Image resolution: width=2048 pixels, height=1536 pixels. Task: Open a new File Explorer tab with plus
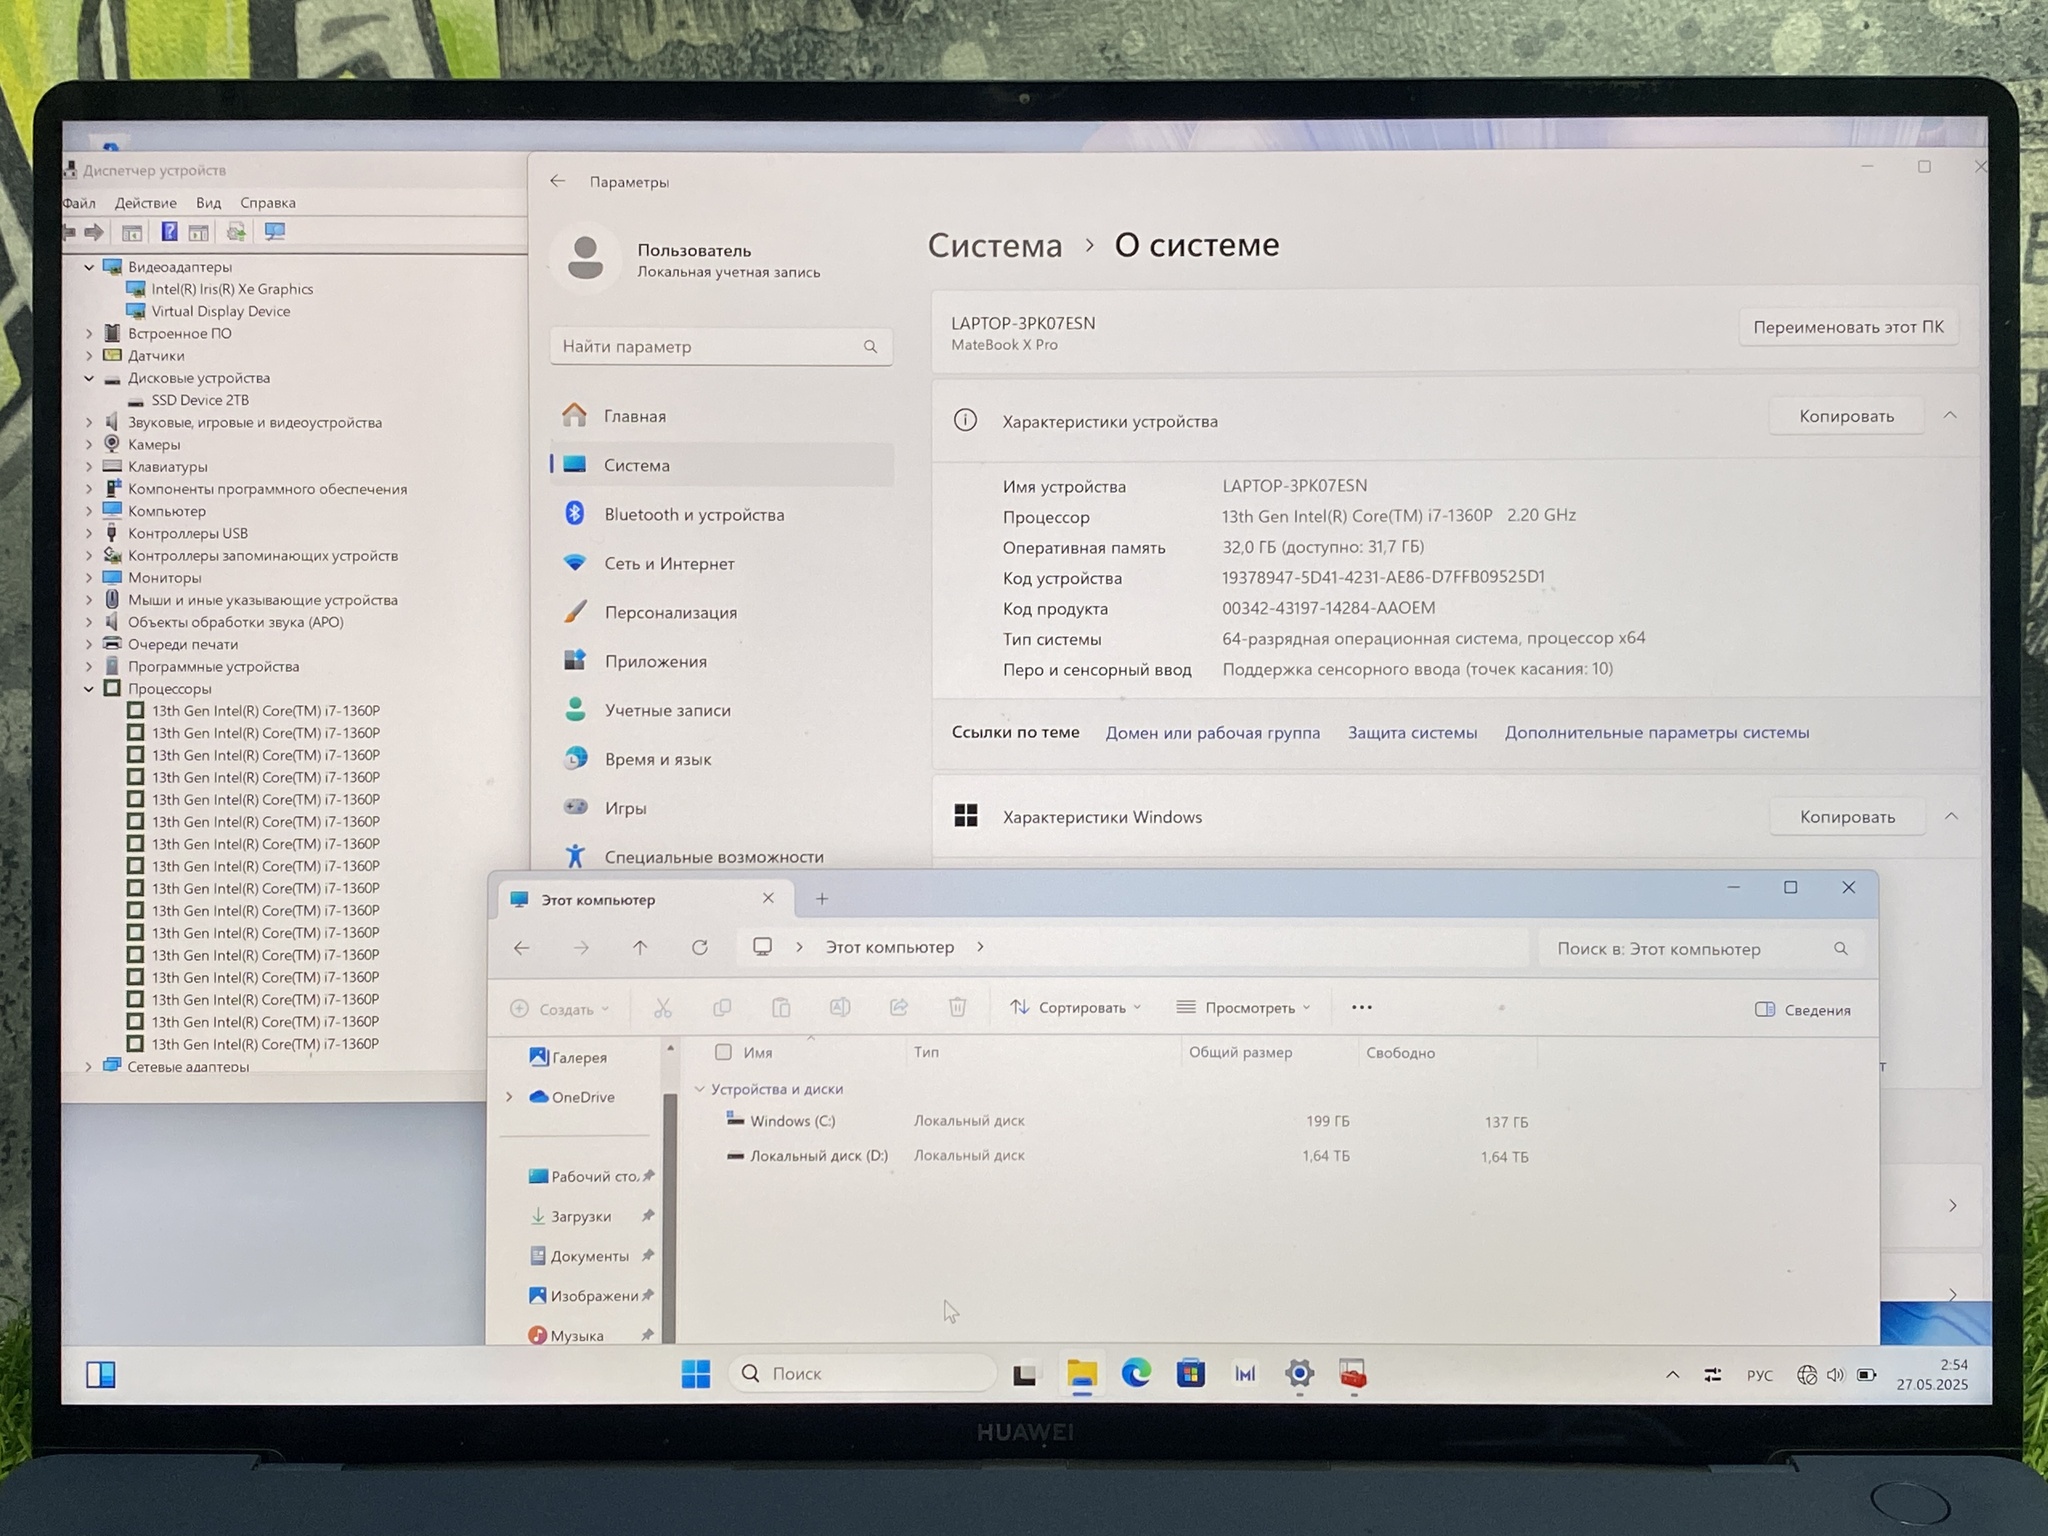pyautogui.click(x=821, y=899)
